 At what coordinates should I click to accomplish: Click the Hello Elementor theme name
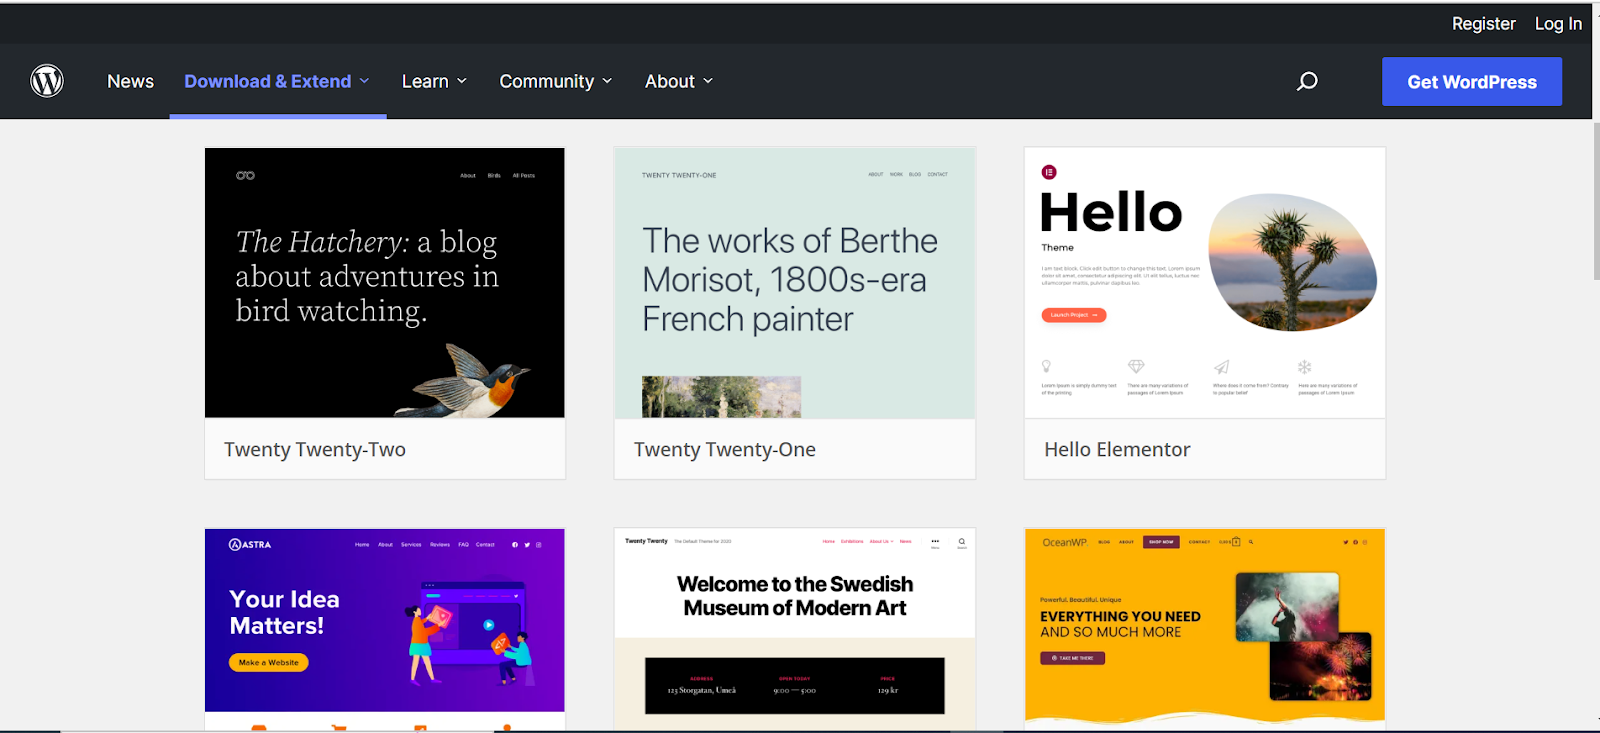coord(1117,450)
